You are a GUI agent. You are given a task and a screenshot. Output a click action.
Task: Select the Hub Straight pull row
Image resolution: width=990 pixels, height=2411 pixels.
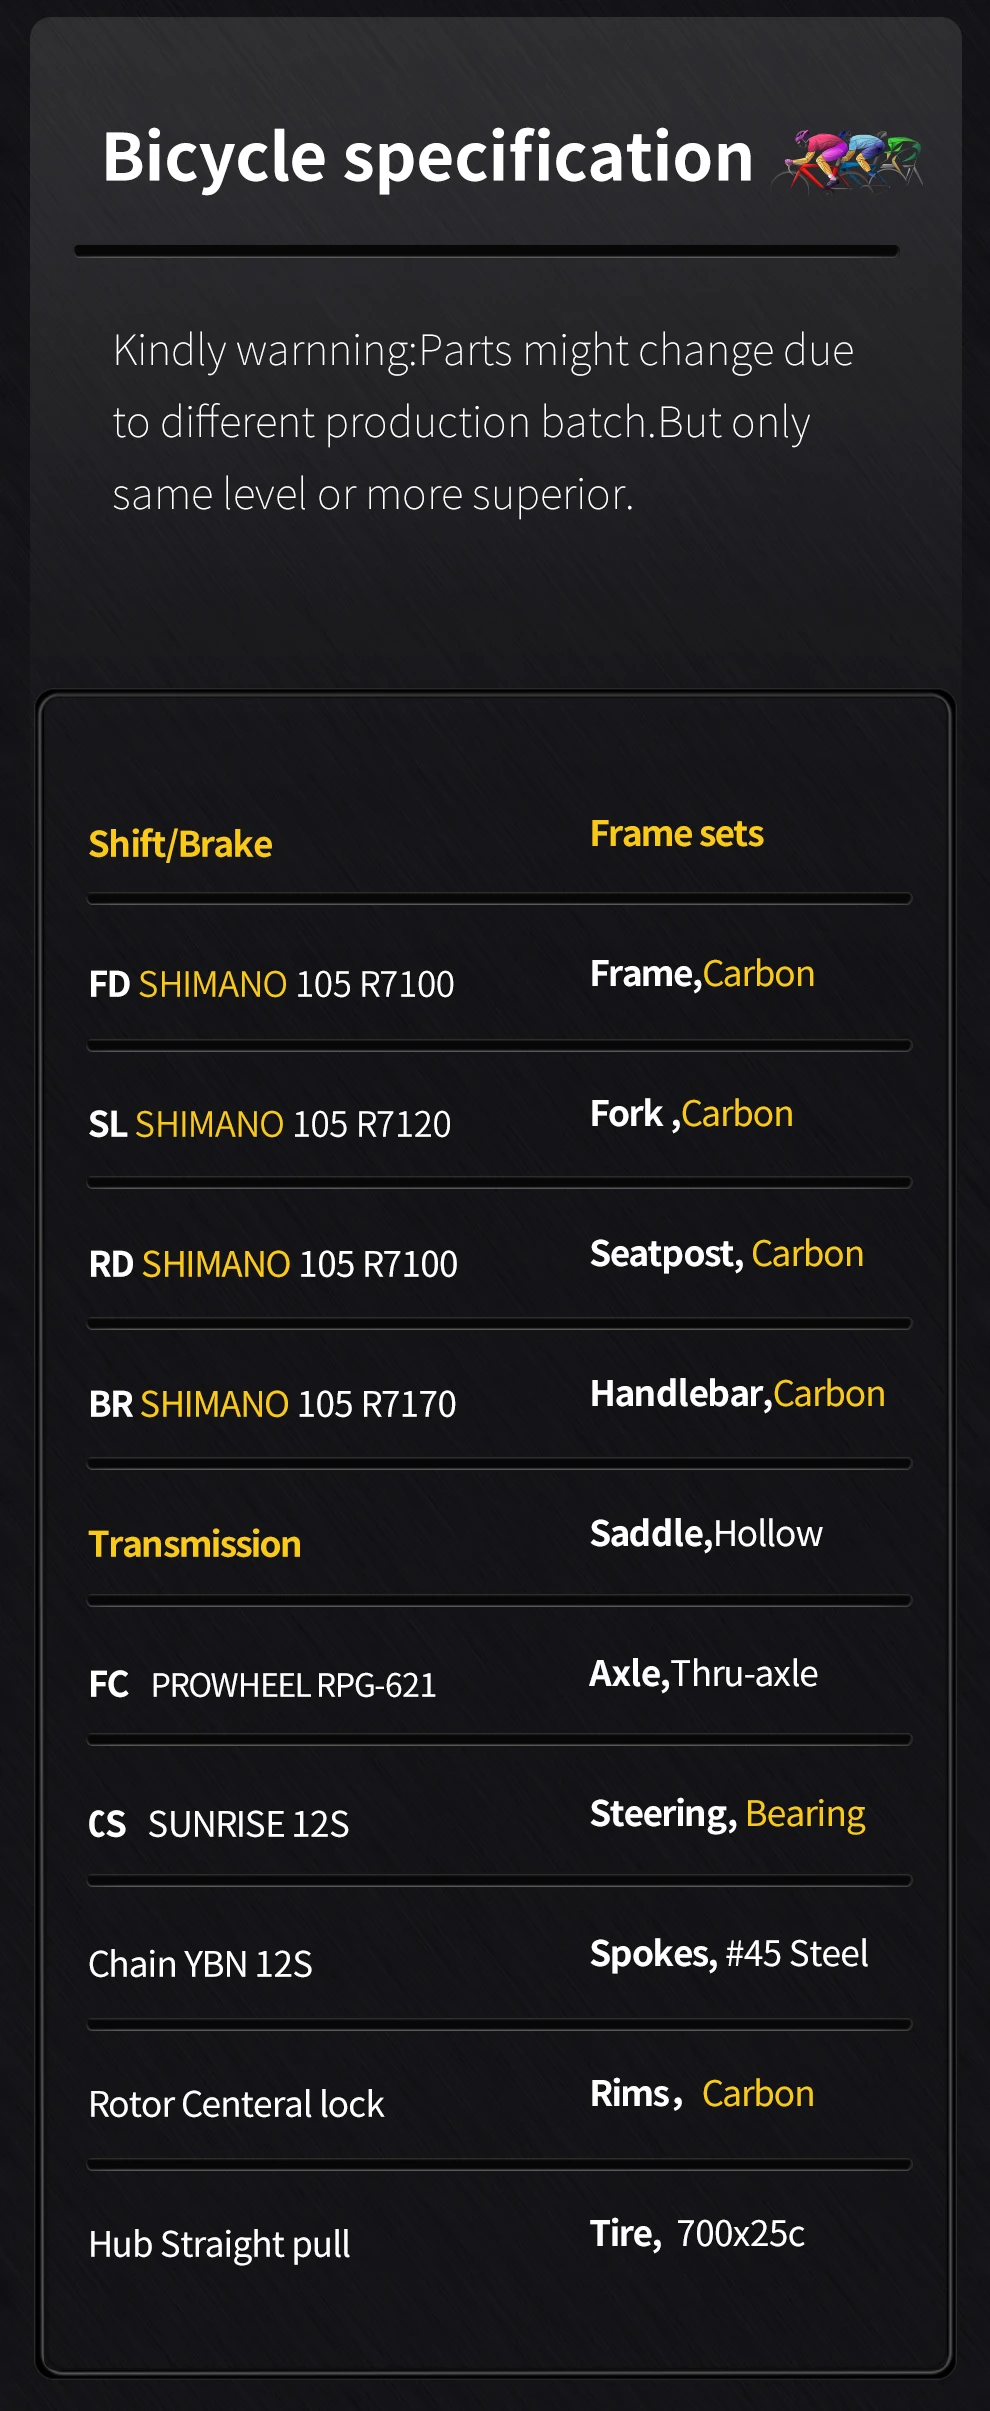tap(220, 2245)
